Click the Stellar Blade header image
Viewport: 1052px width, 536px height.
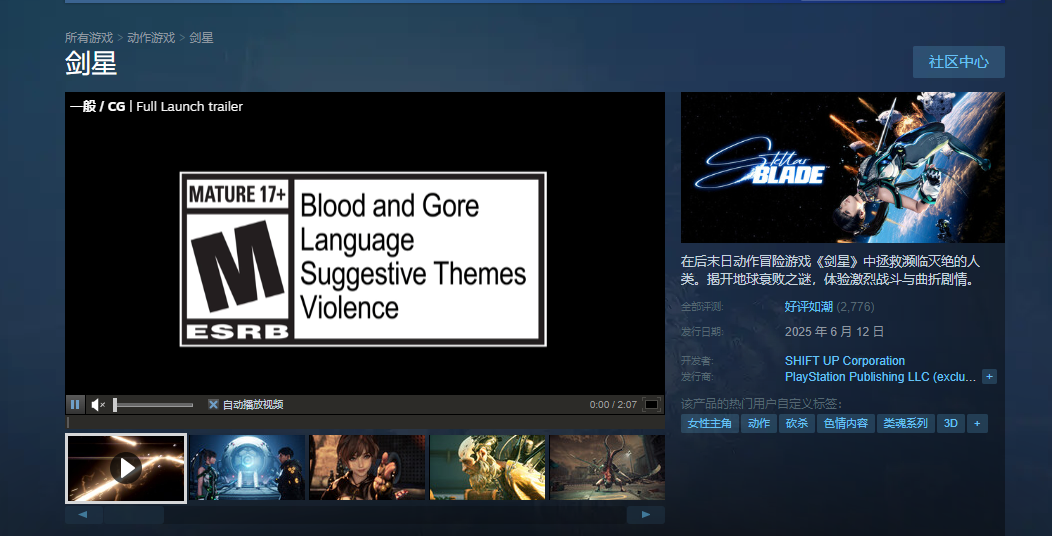[x=843, y=167]
